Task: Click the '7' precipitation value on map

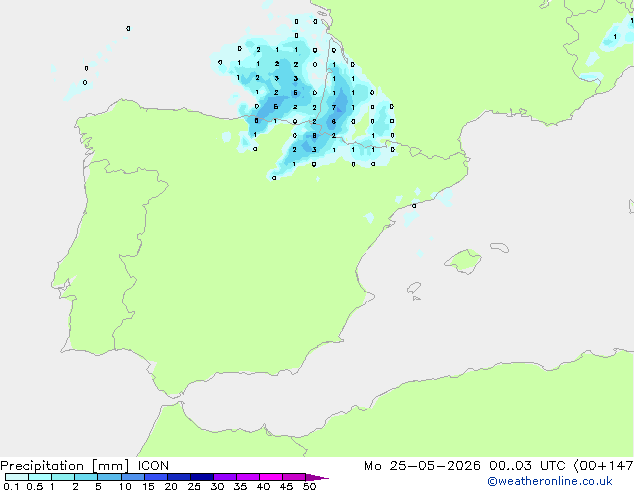Action: coord(334,108)
